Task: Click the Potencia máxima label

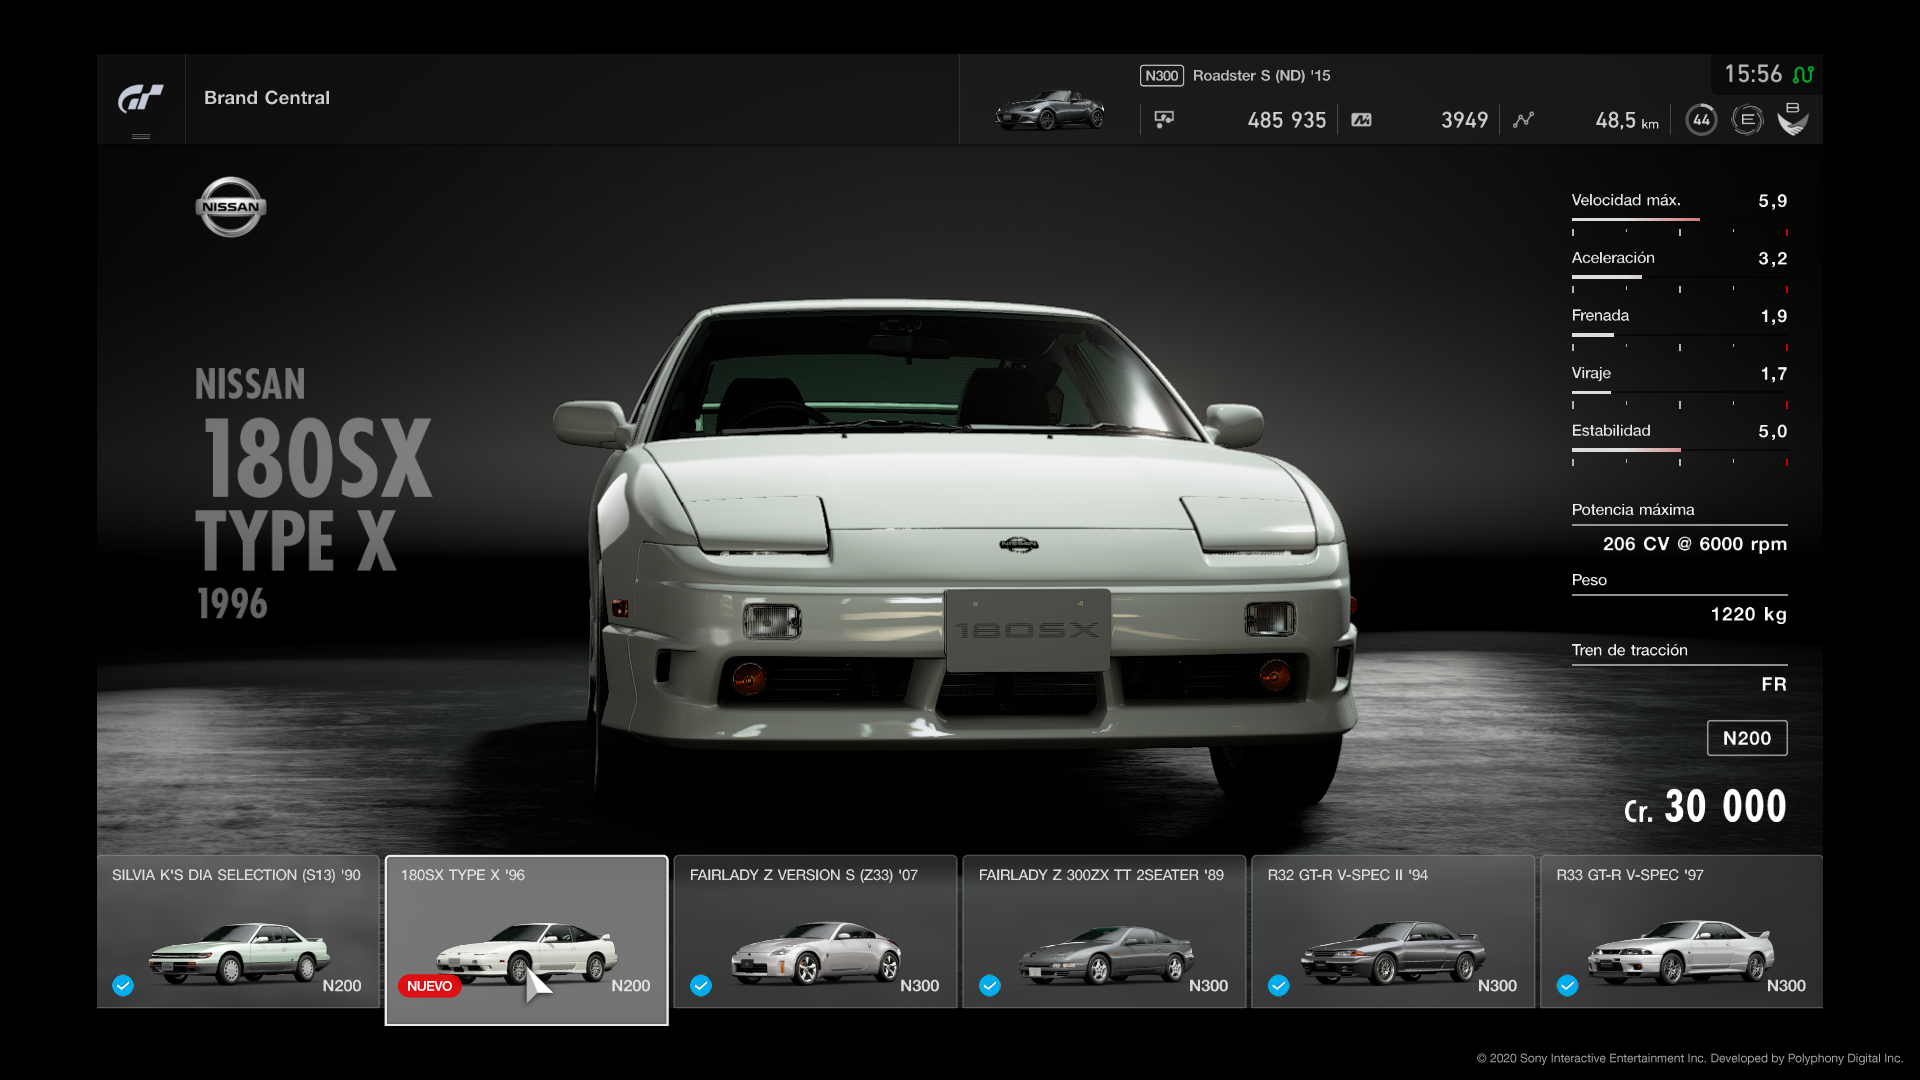Action: [x=1633, y=510]
